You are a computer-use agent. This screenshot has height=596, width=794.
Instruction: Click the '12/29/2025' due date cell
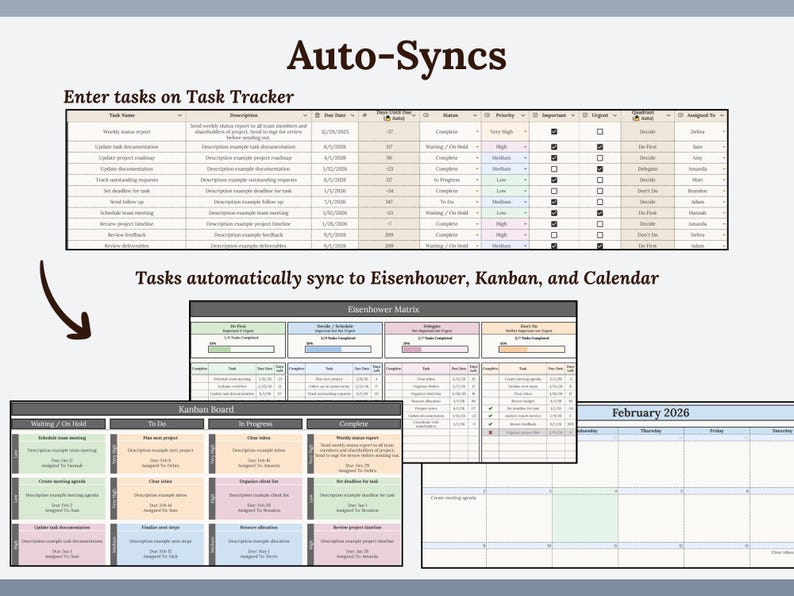pos(335,132)
